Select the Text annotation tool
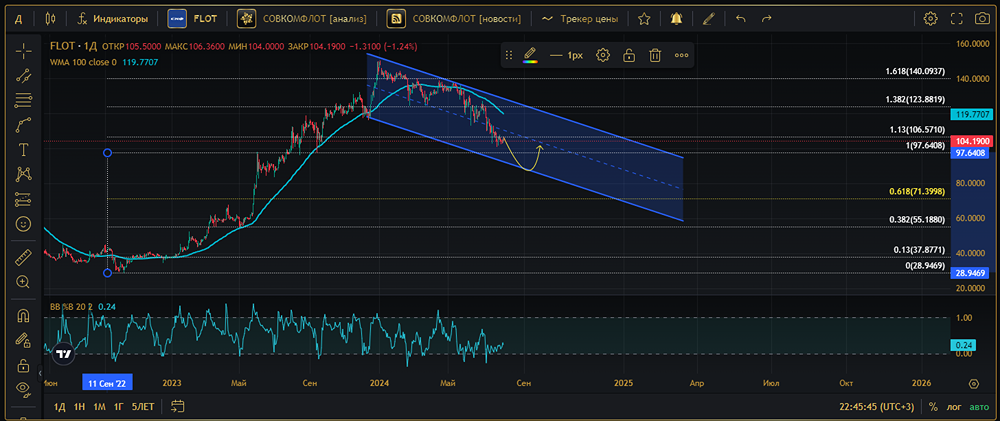The image size is (1000, 421). point(24,150)
